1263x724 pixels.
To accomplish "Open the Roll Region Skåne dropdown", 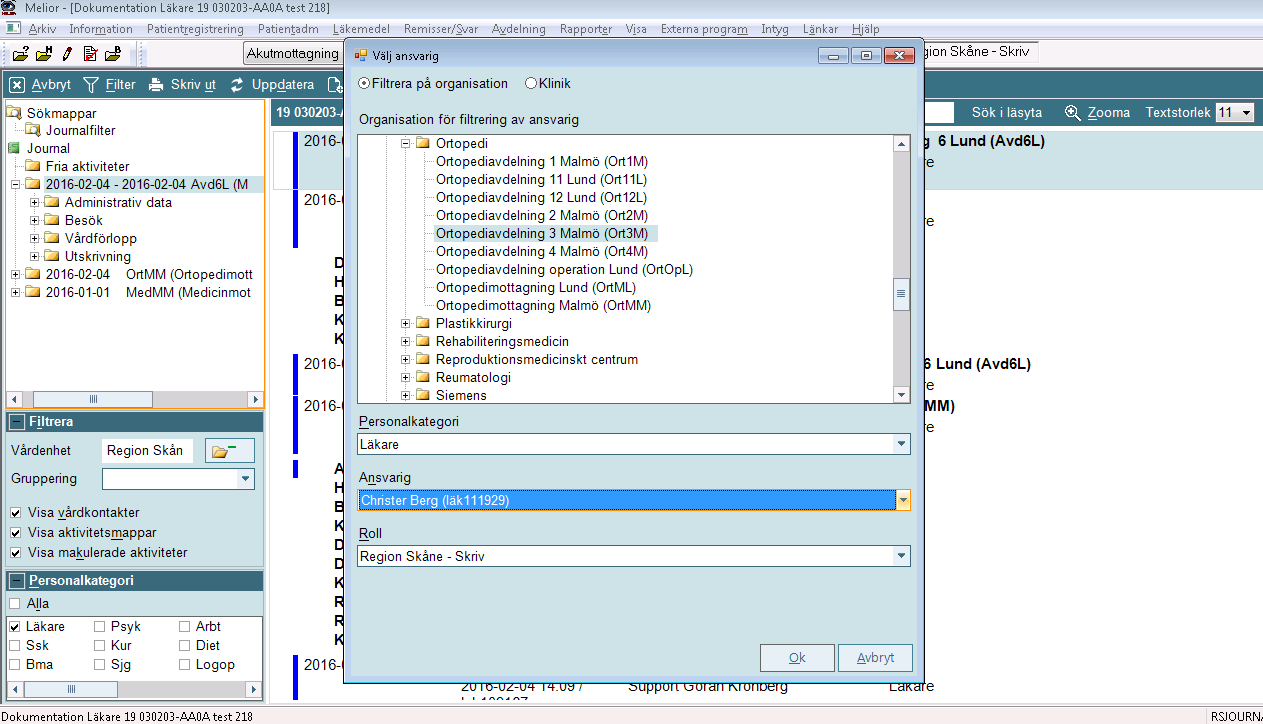I will [902, 555].
